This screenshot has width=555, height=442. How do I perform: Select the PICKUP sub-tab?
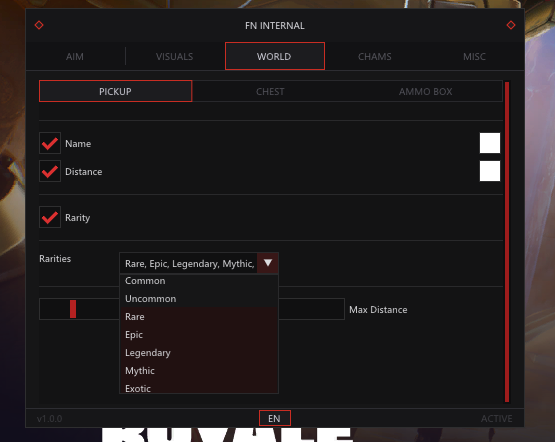pyautogui.click(x=115, y=91)
